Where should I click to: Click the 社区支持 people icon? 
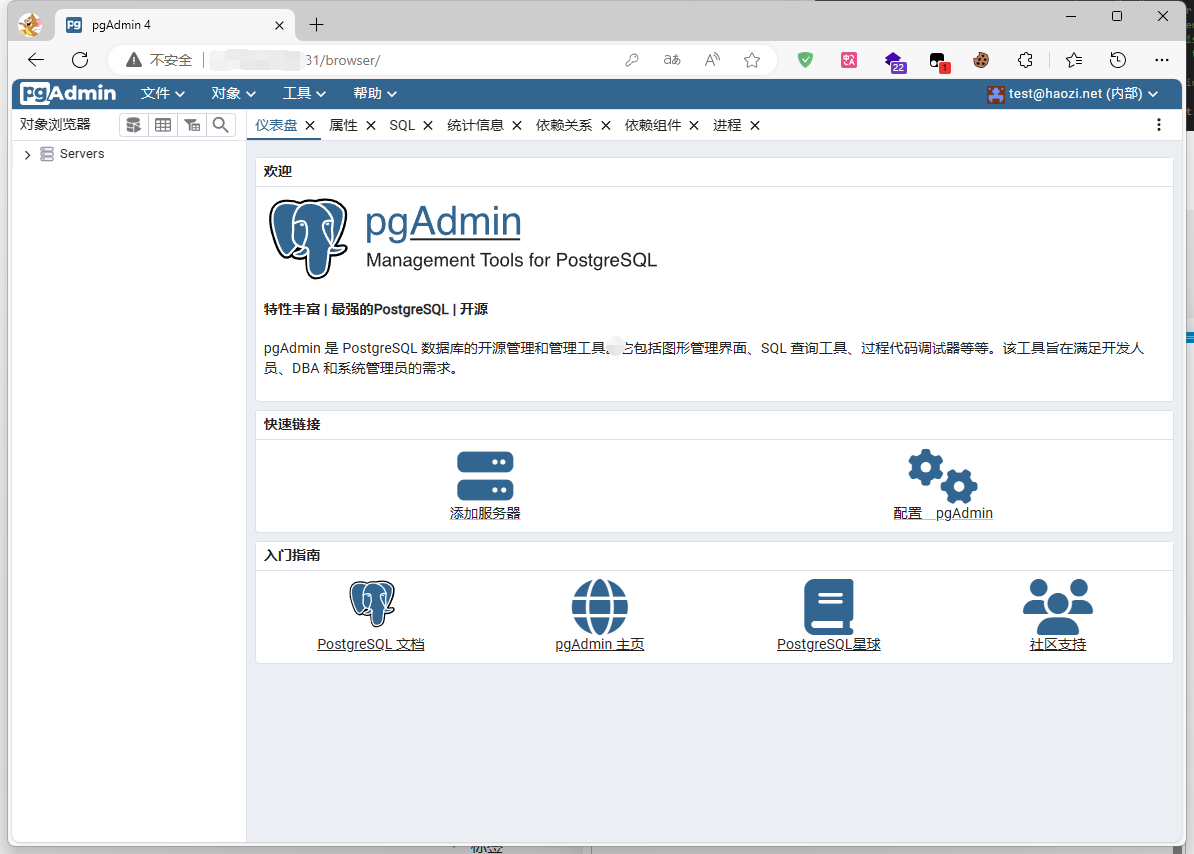(x=1057, y=606)
